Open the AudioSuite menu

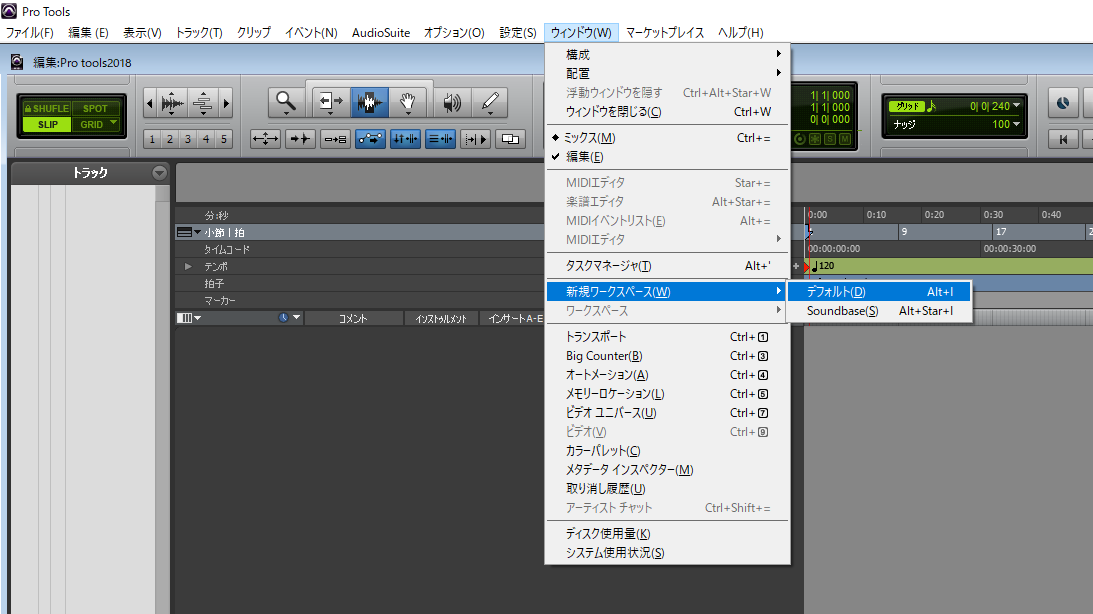[381, 33]
